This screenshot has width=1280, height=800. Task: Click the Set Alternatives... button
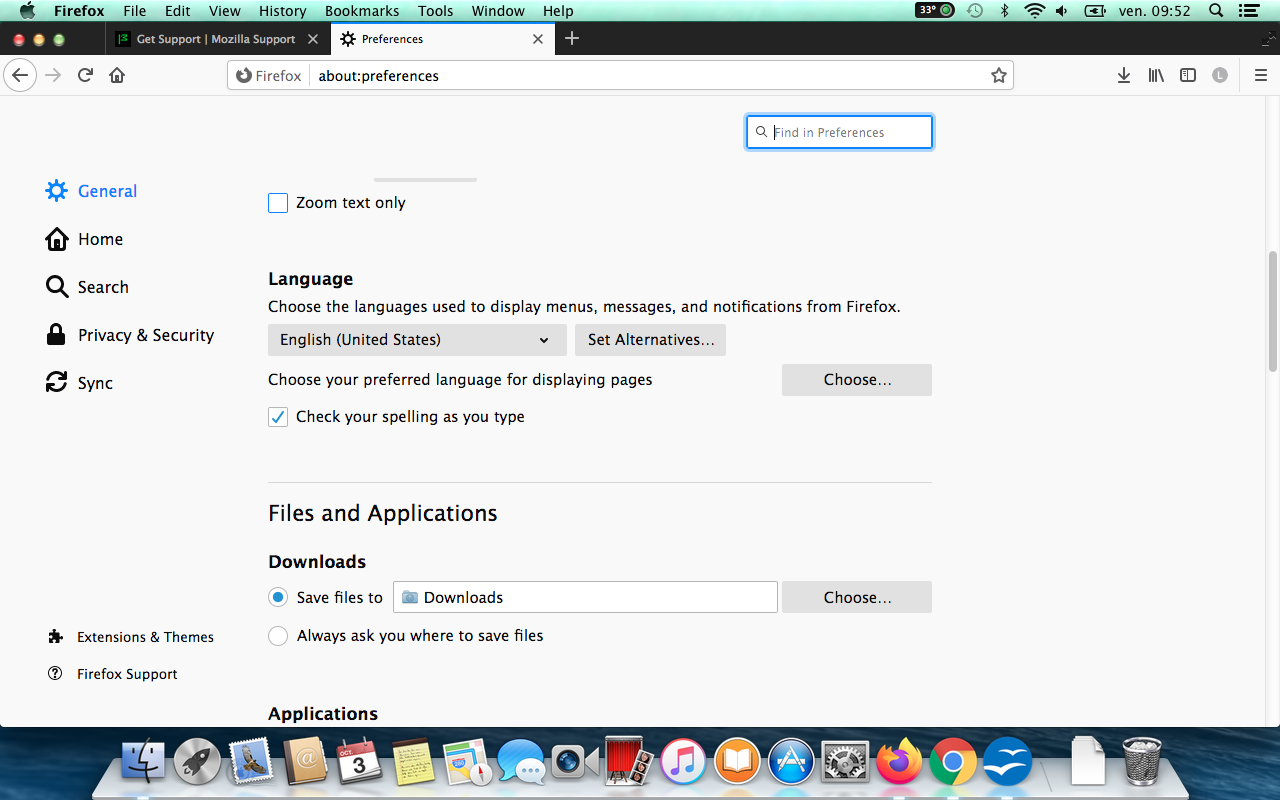651,340
